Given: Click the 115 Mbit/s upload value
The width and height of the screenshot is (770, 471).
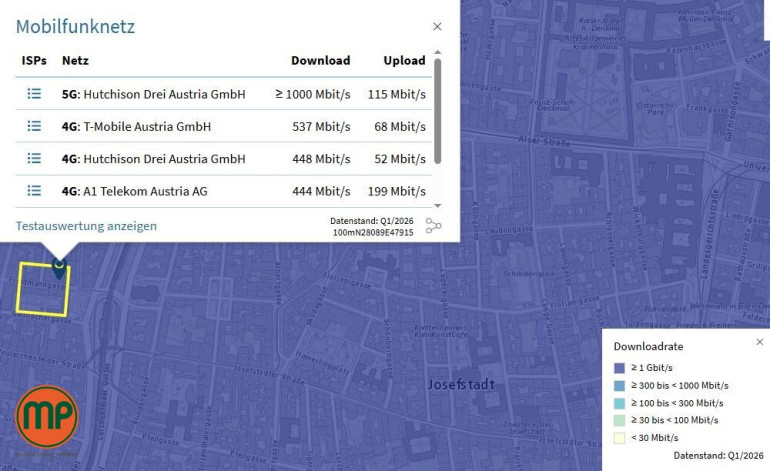Looking at the screenshot, I should (x=397, y=94).
